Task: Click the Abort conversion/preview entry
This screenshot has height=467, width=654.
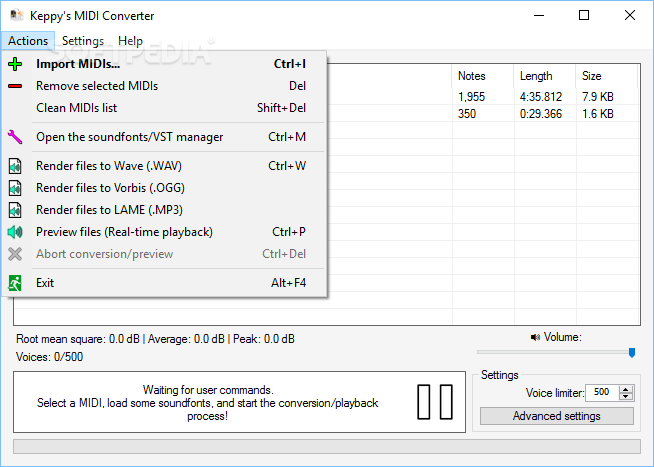Action: coord(165,254)
